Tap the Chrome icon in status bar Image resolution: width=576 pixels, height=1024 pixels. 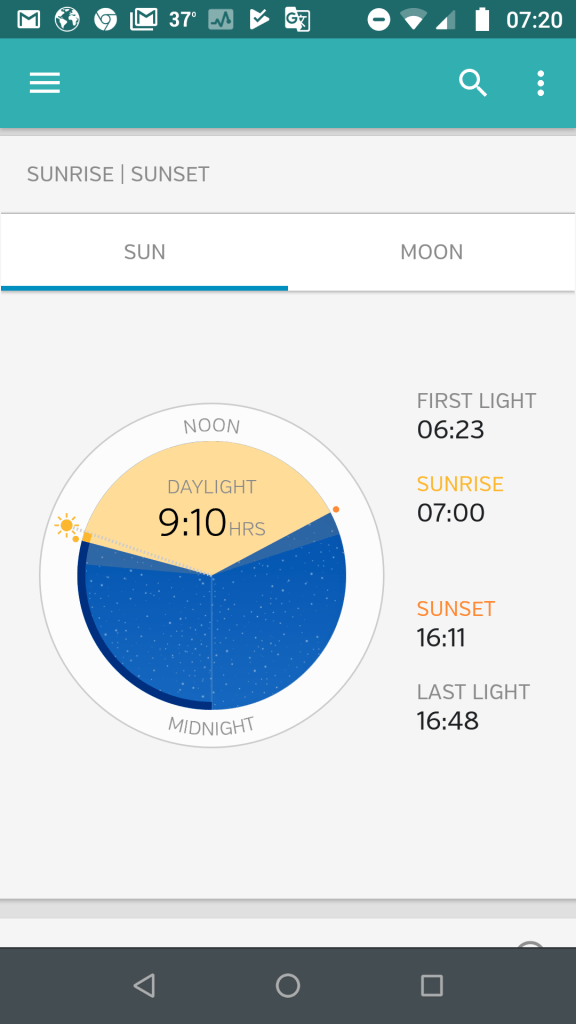click(105, 20)
